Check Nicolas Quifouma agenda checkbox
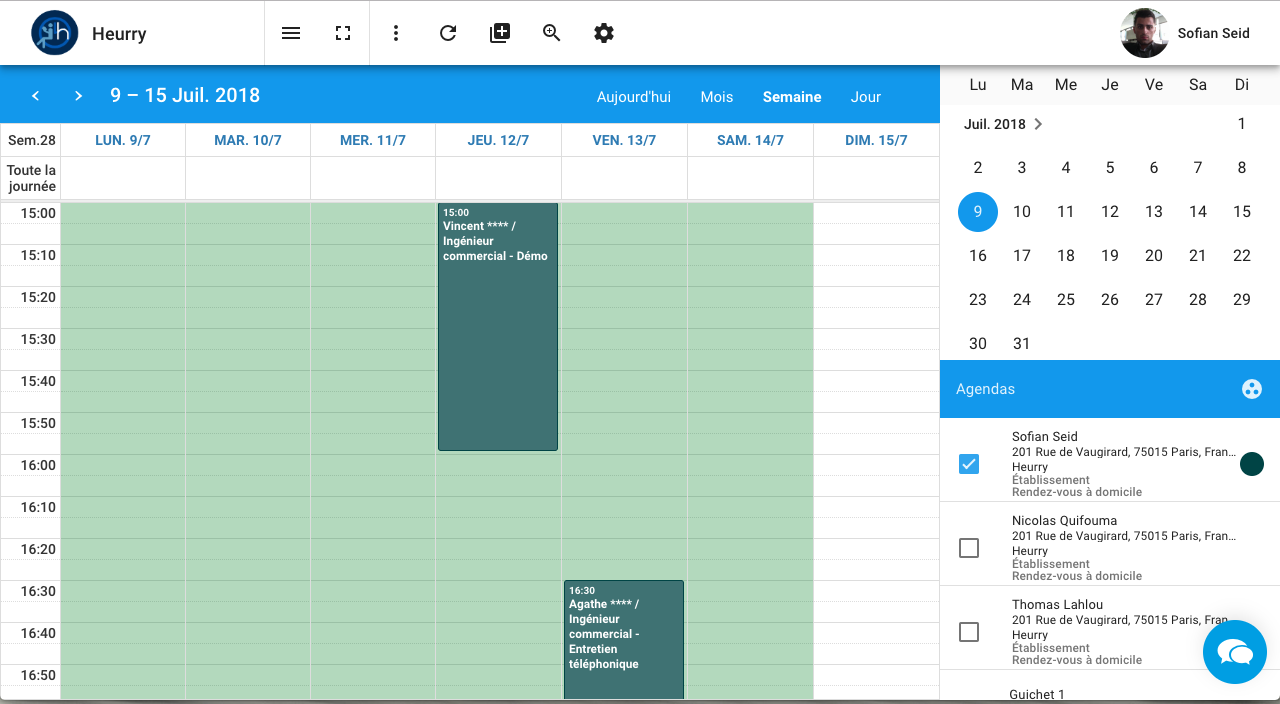The height and width of the screenshot is (704, 1280). (969, 548)
